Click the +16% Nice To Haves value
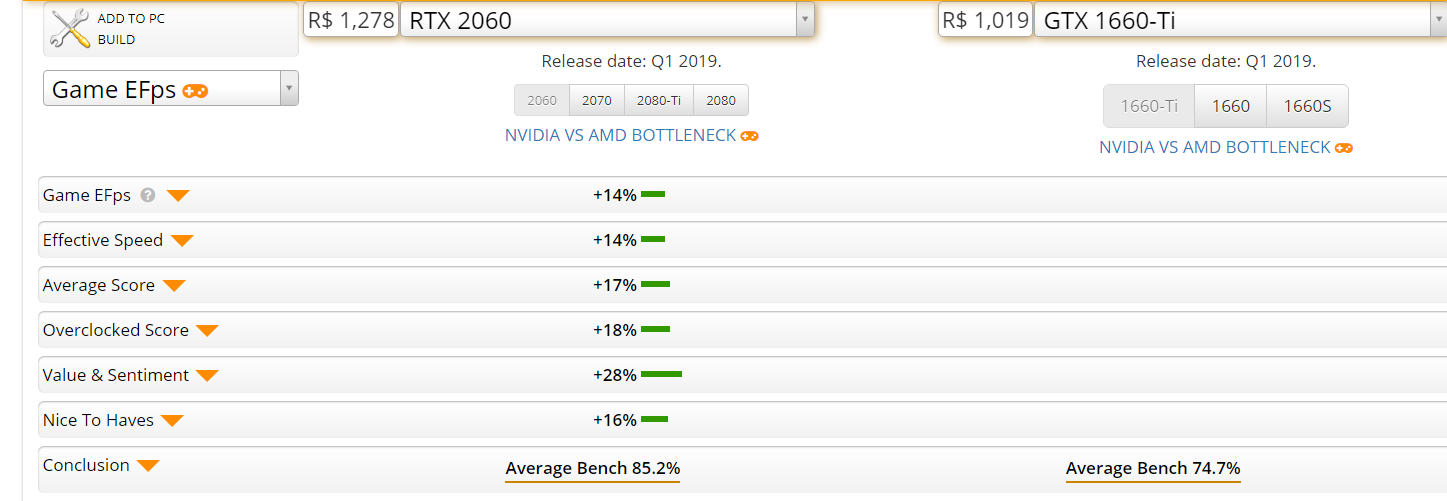The width and height of the screenshot is (1447, 501). pyautogui.click(x=615, y=420)
